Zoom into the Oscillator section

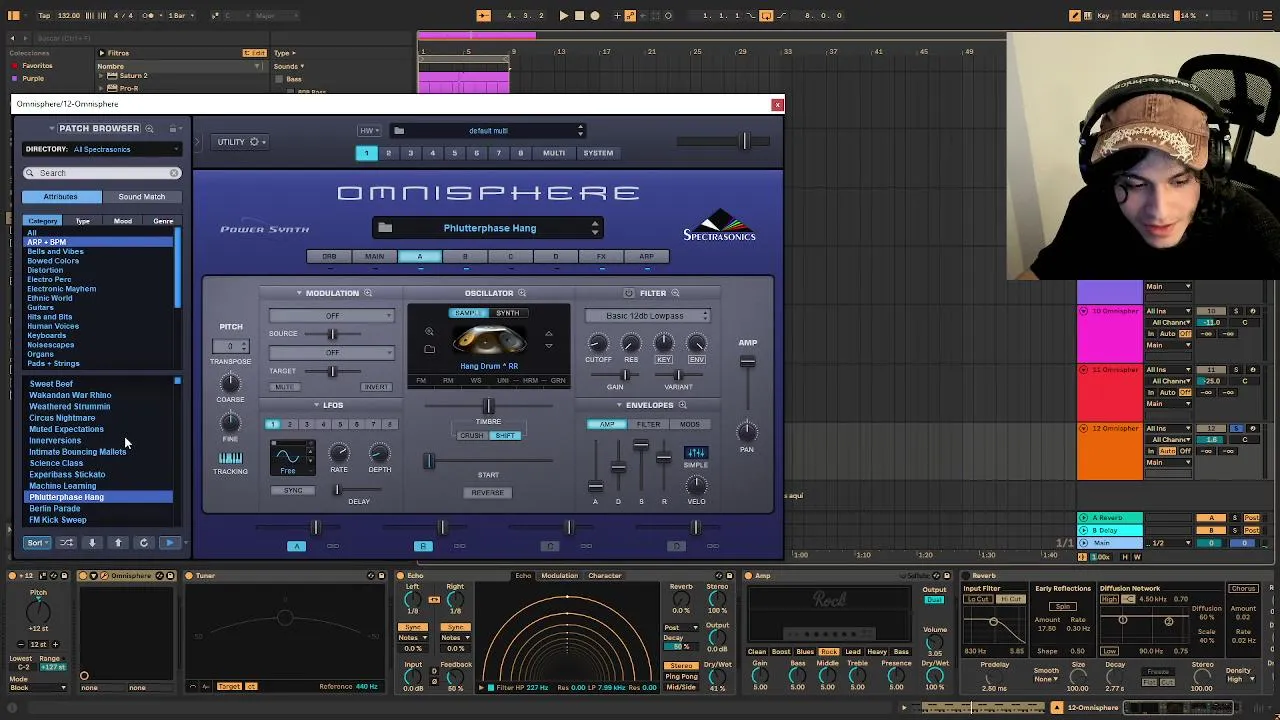[522, 293]
